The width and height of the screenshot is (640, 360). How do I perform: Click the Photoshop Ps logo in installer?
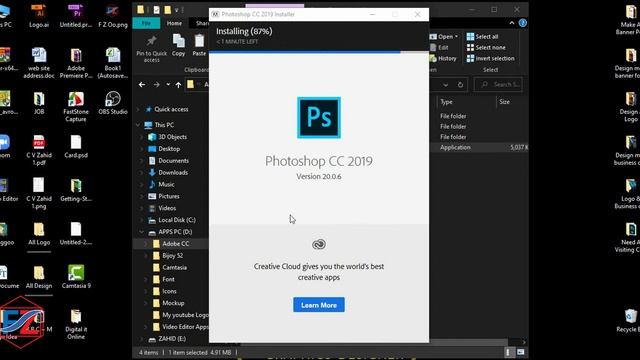click(319, 118)
